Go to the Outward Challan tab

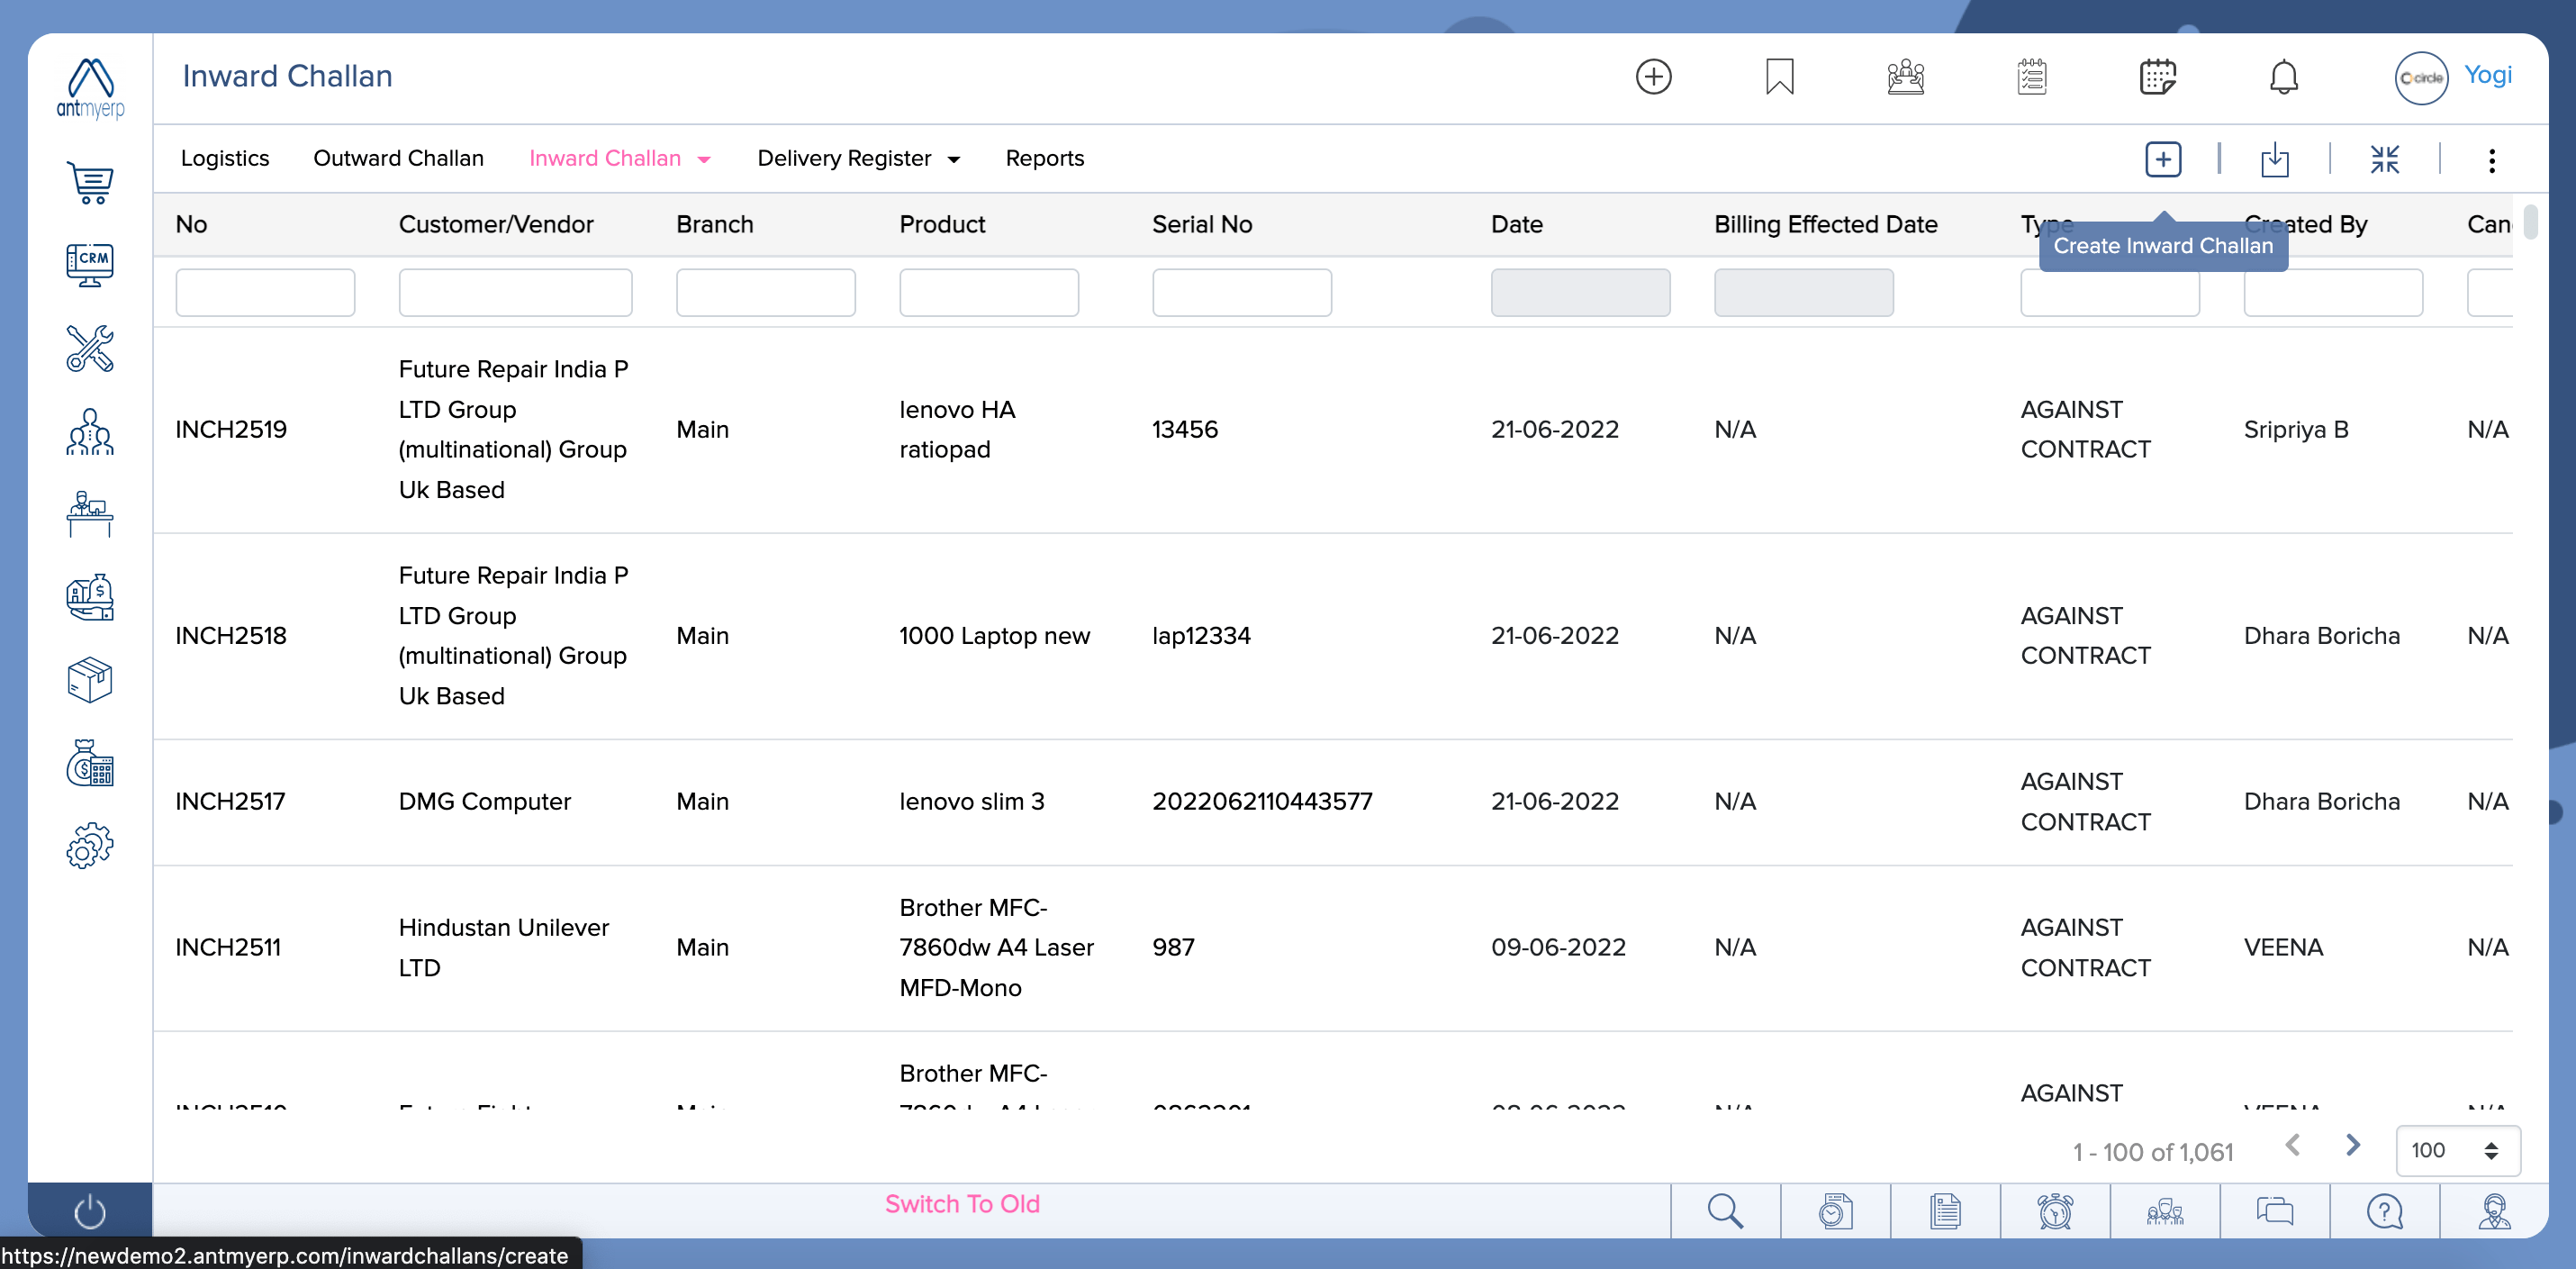398,158
